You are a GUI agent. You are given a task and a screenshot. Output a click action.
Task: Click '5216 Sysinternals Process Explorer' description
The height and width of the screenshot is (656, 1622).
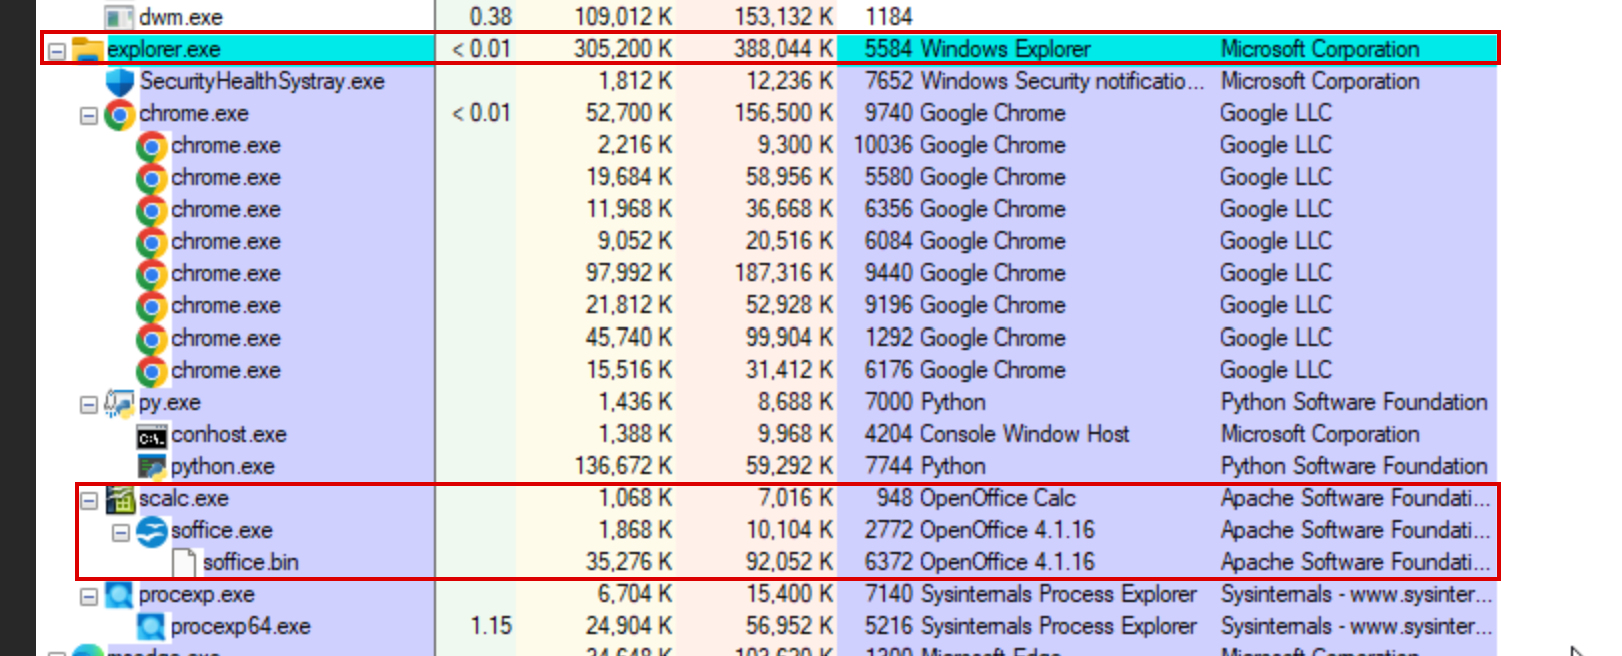pyautogui.click(x=1031, y=626)
